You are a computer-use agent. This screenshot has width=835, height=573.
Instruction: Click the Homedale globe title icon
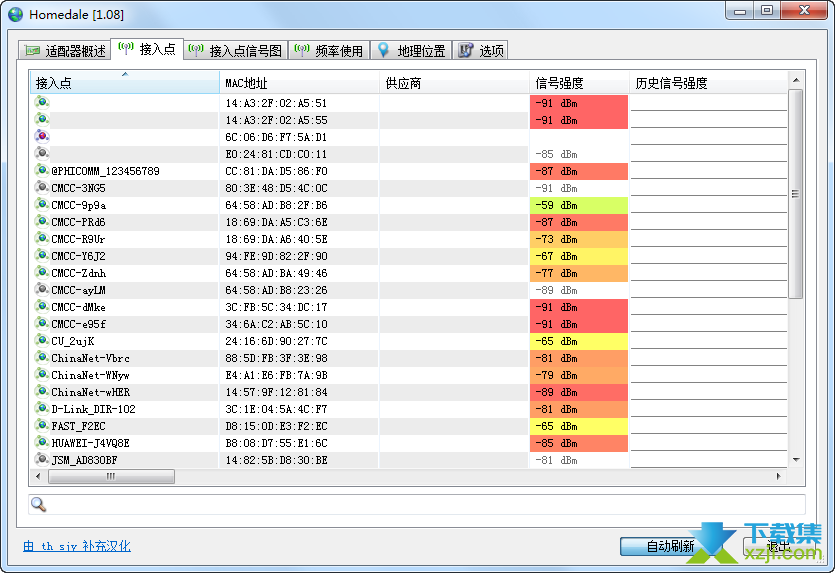point(15,14)
